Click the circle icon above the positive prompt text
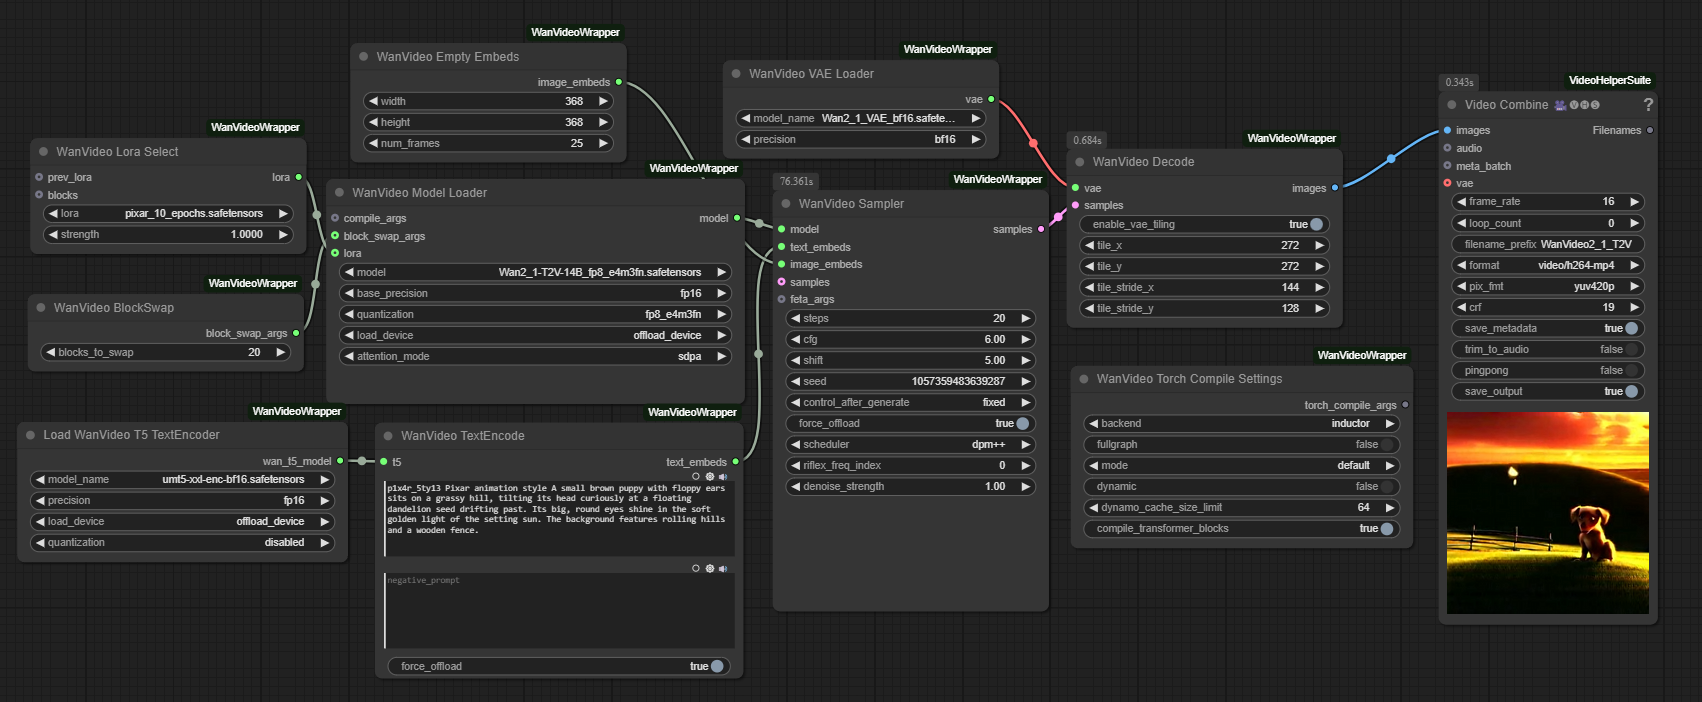Screen dimensions: 1702x702 (696, 477)
